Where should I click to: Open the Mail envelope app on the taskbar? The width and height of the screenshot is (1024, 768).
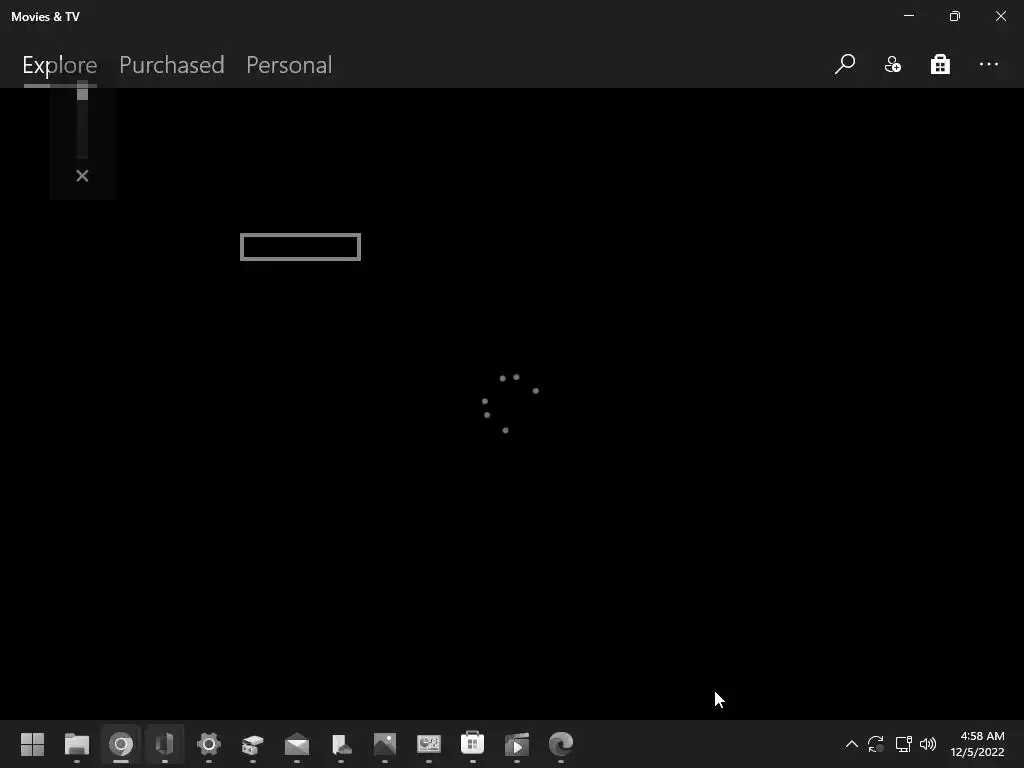tap(297, 744)
